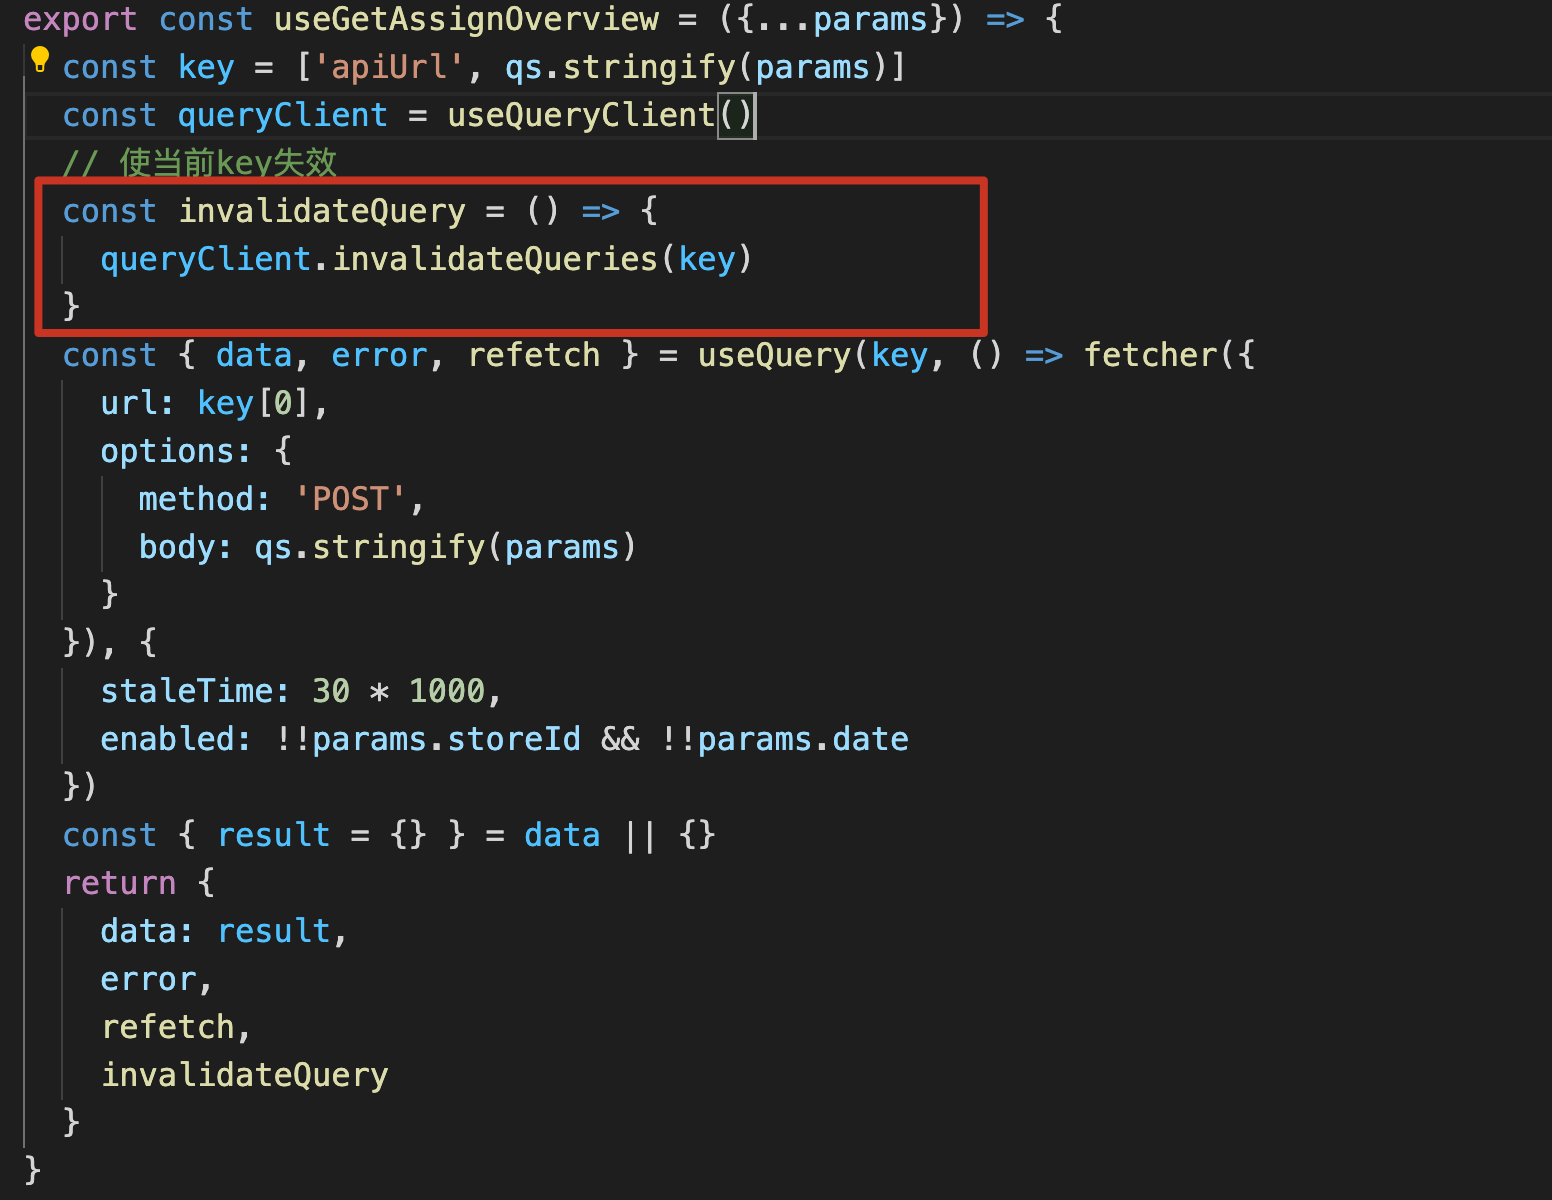Screen dimensions: 1552x1200
Task: Click 'invalidateQuery' in the return object
Action: 244,1075
